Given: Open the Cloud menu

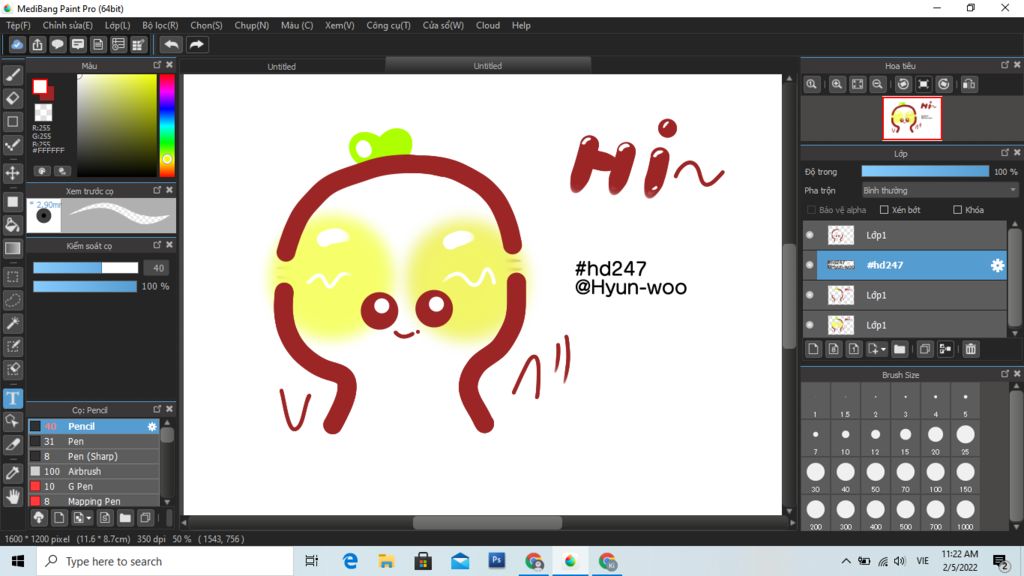Looking at the screenshot, I should click(488, 25).
